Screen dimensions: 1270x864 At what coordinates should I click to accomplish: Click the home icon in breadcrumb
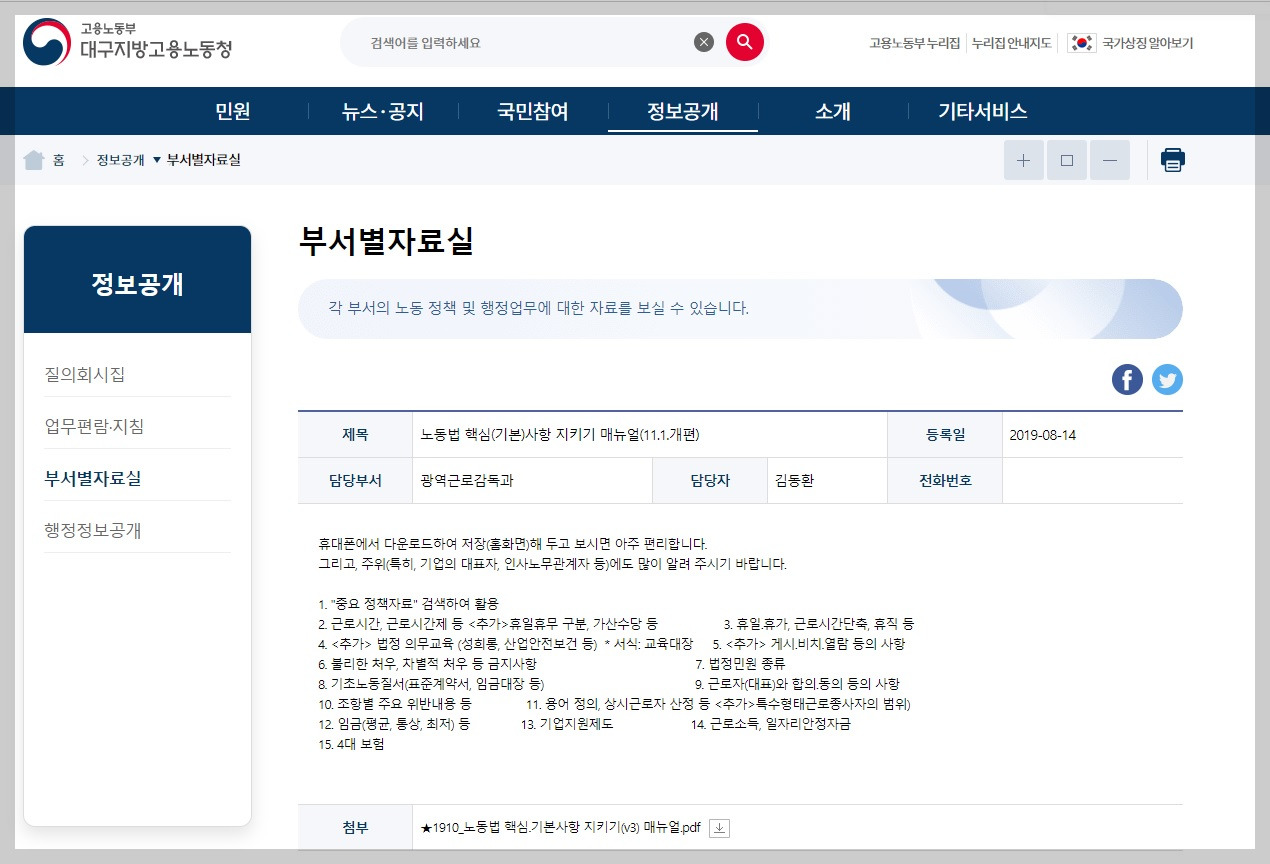tap(34, 160)
